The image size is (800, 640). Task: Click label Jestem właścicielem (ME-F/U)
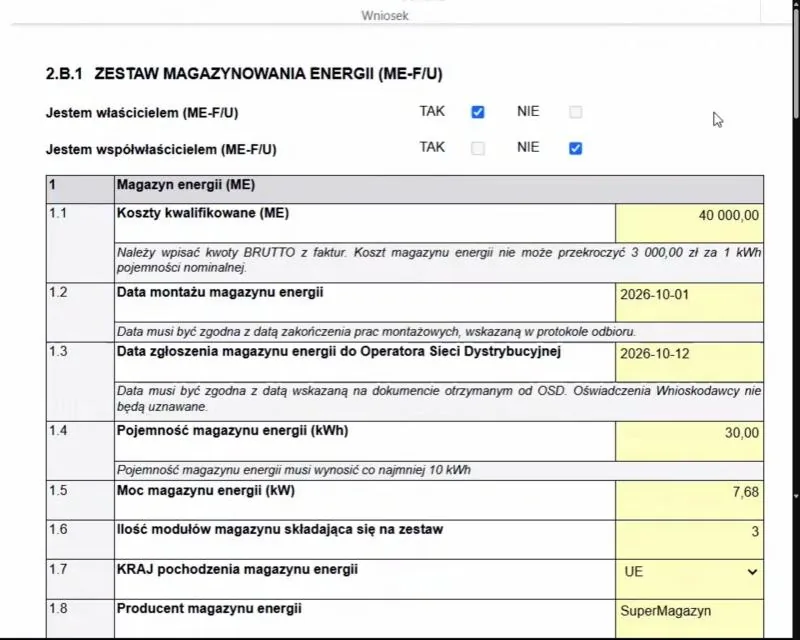pyautogui.click(x=142, y=113)
